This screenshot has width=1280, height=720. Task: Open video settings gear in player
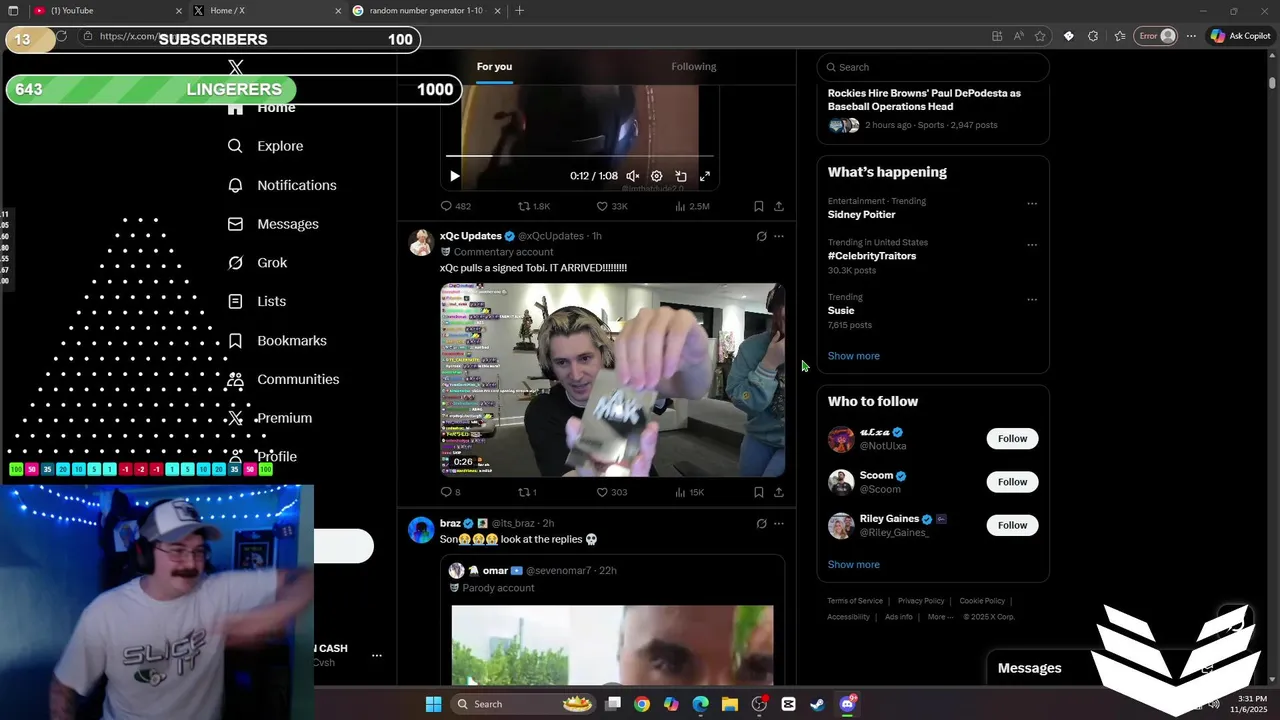point(657,176)
